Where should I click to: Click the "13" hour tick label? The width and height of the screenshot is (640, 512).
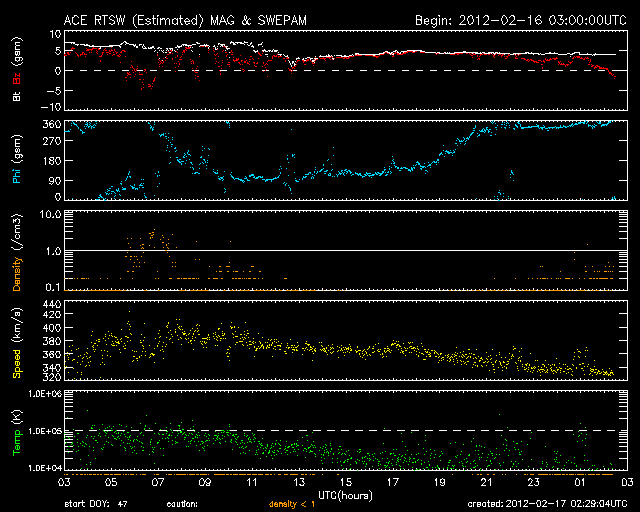click(x=299, y=482)
